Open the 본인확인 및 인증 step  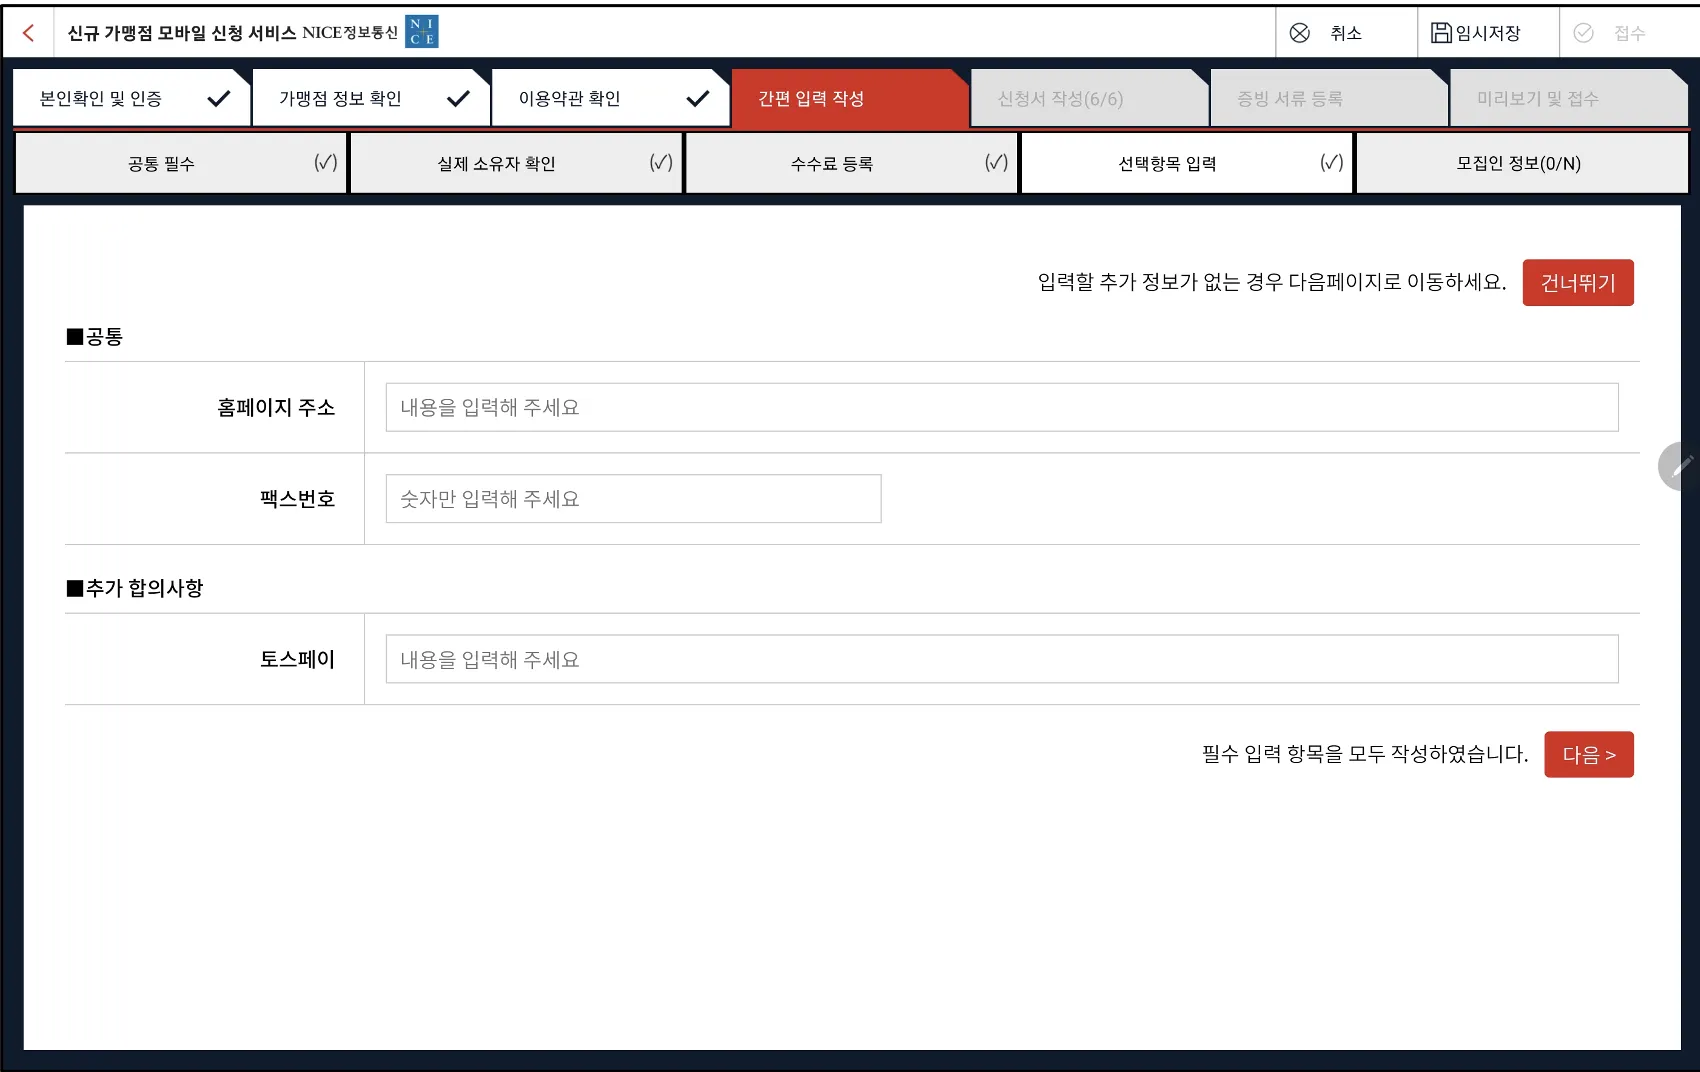pyautogui.click(x=131, y=98)
